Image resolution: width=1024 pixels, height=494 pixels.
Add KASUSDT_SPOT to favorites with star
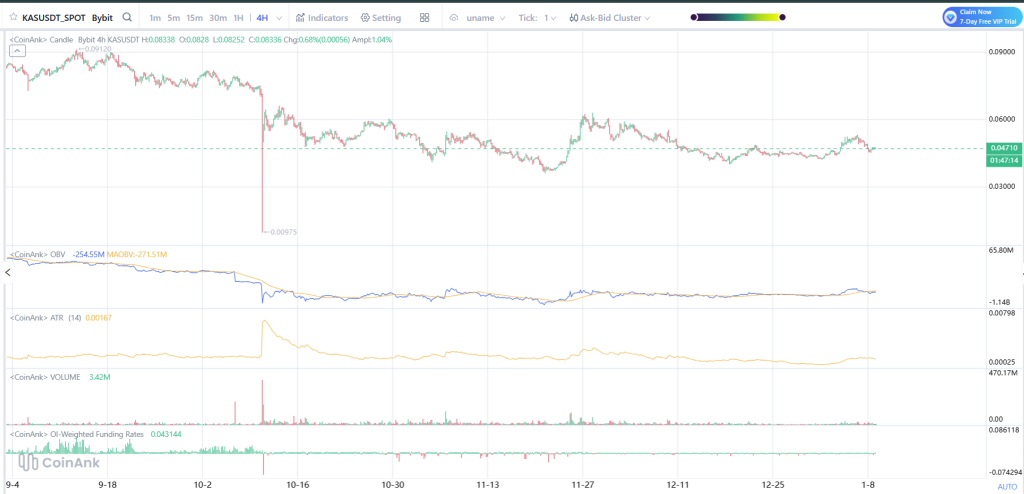[13, 17]
